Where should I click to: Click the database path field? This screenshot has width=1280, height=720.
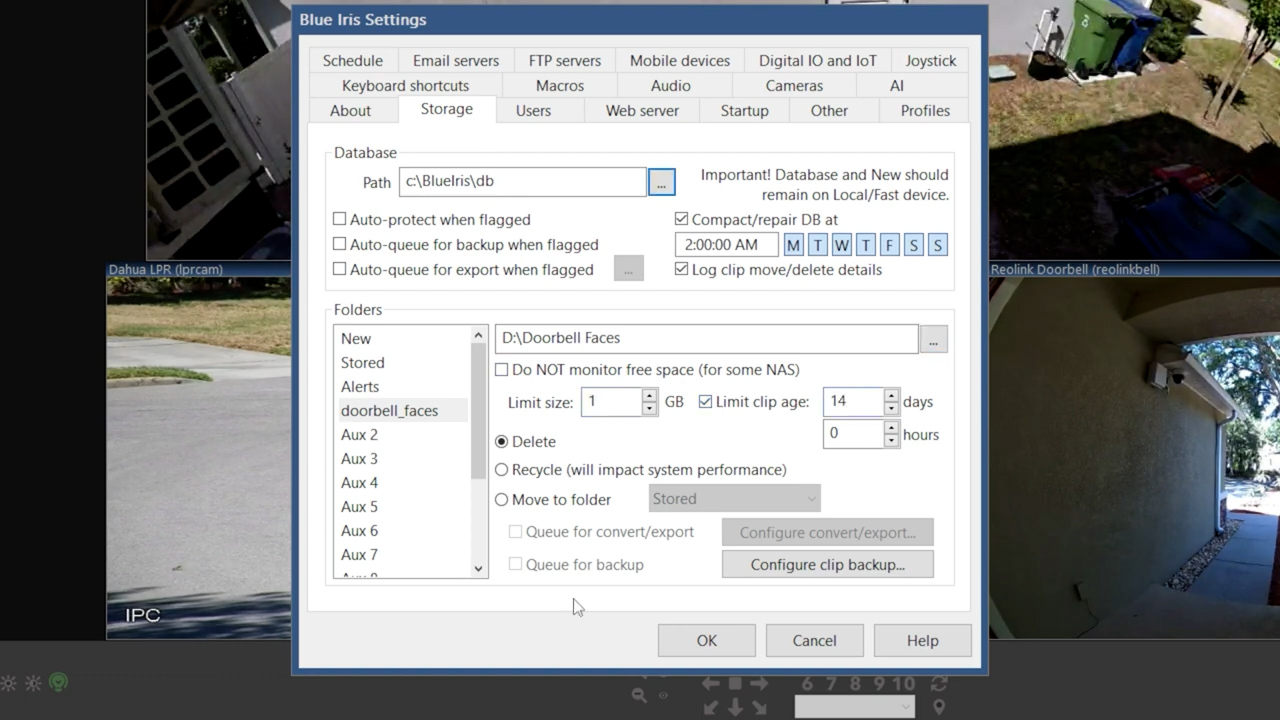[x=522, y=182]
